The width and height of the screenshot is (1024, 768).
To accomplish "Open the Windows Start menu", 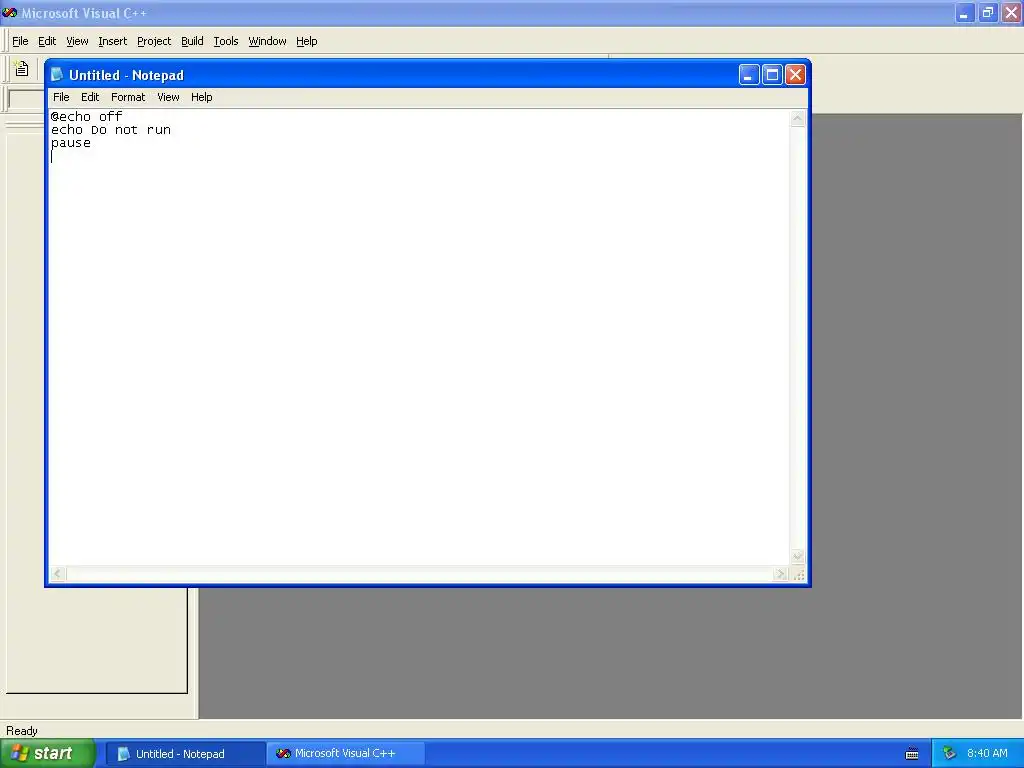I will pyautogui.click(x=48, y=753).
